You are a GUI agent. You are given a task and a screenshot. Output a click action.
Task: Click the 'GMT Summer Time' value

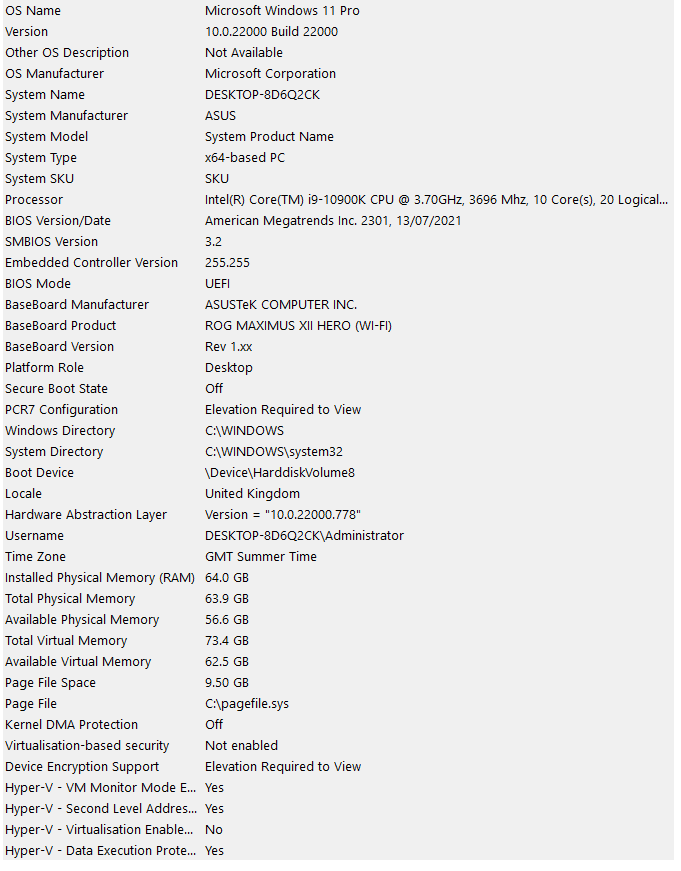pos(261,557)
